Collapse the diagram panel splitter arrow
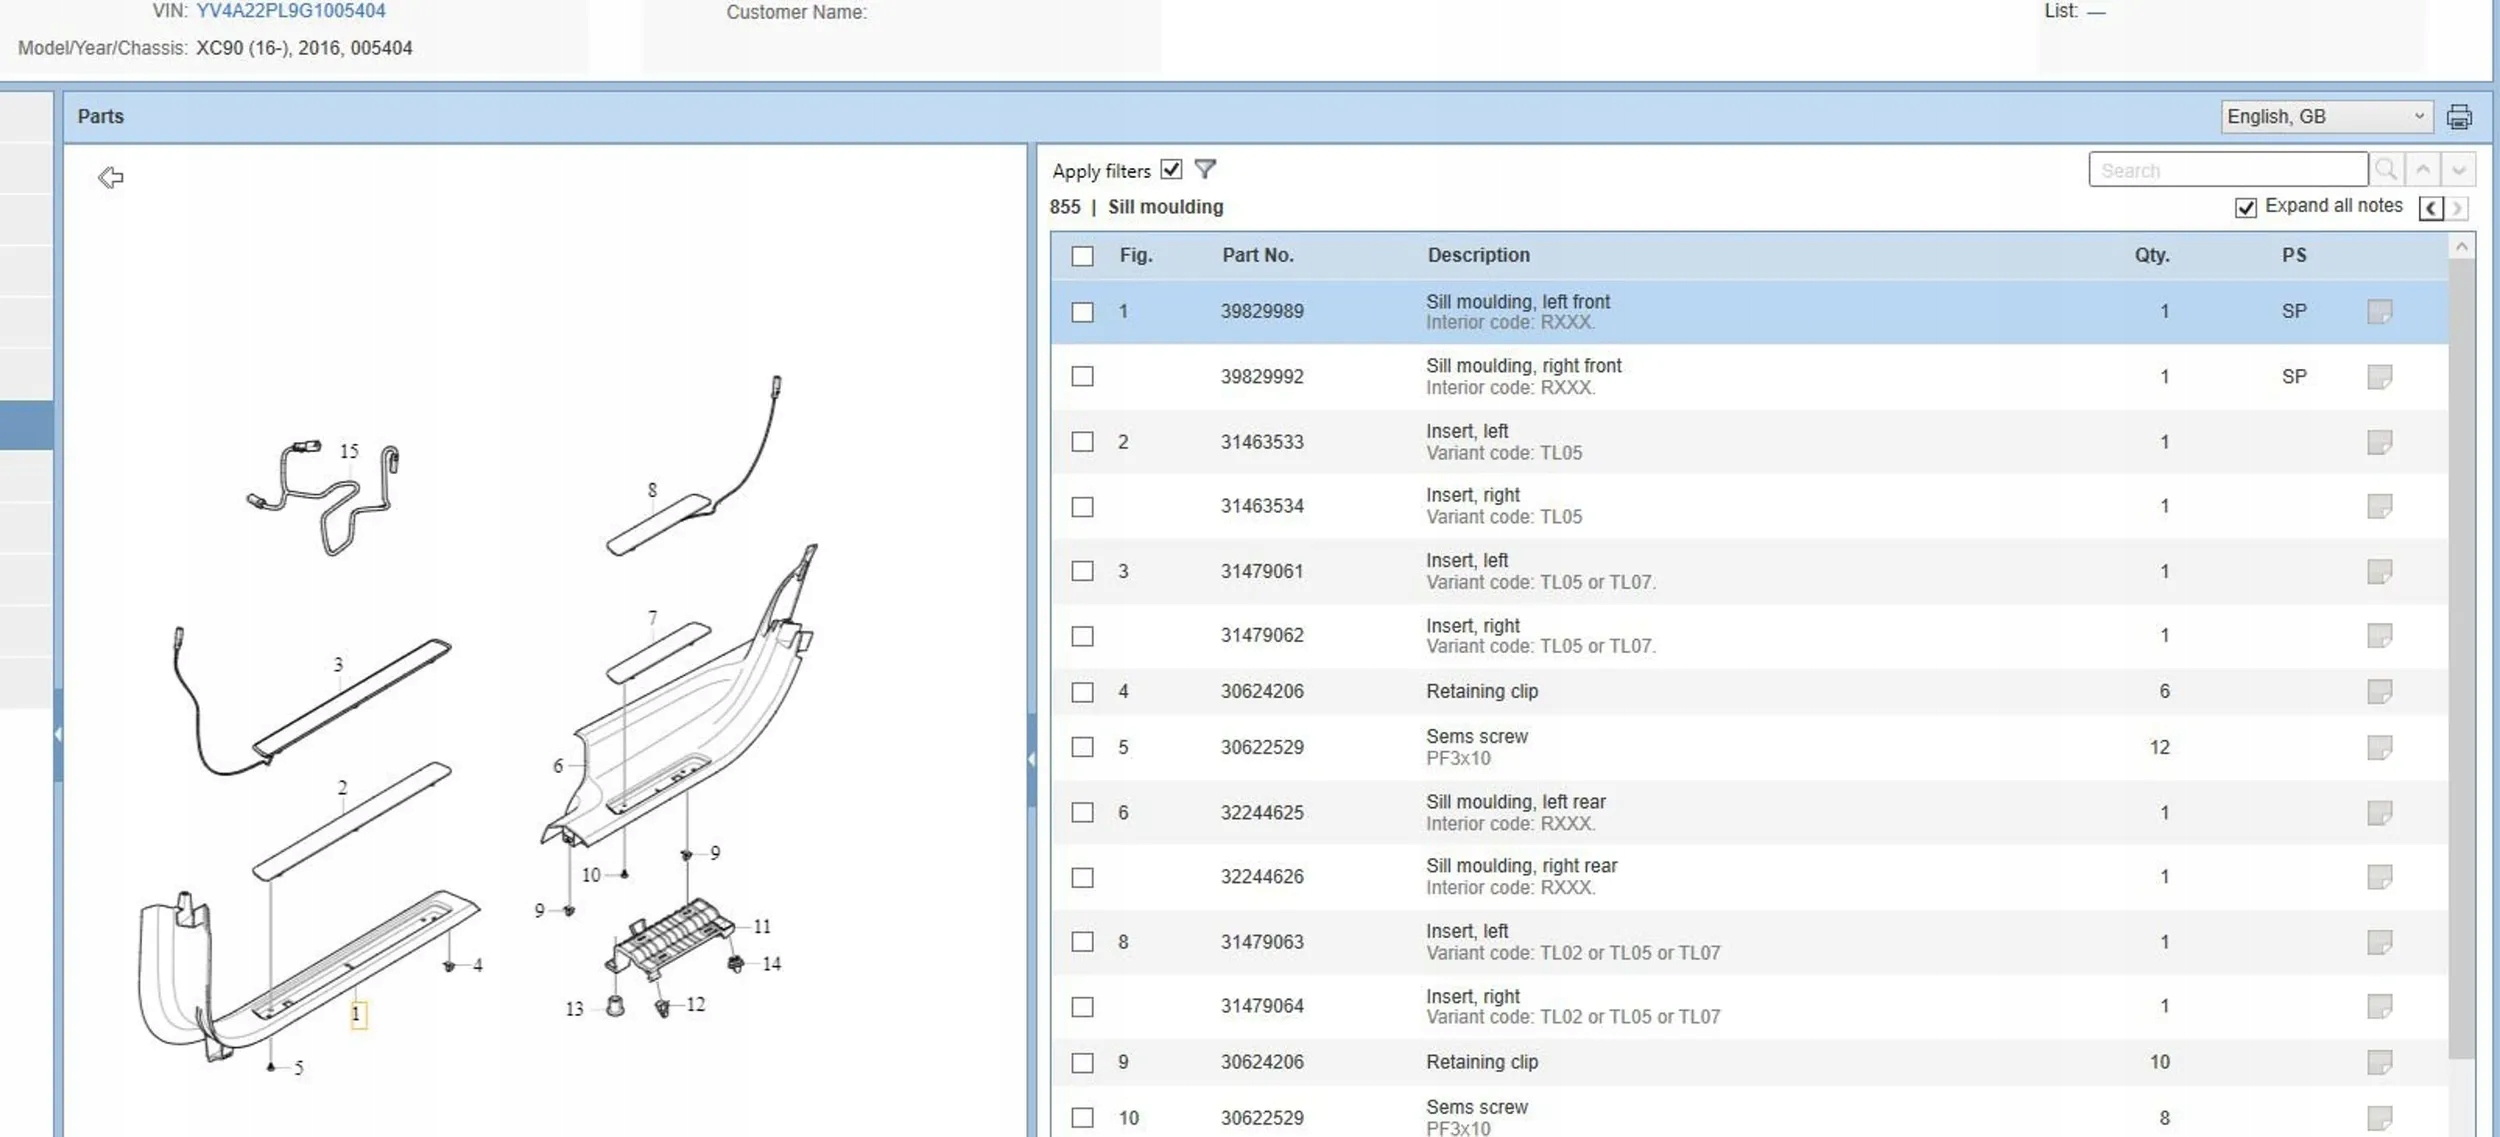2500x1137 pixels. [x=1031, y=760]
